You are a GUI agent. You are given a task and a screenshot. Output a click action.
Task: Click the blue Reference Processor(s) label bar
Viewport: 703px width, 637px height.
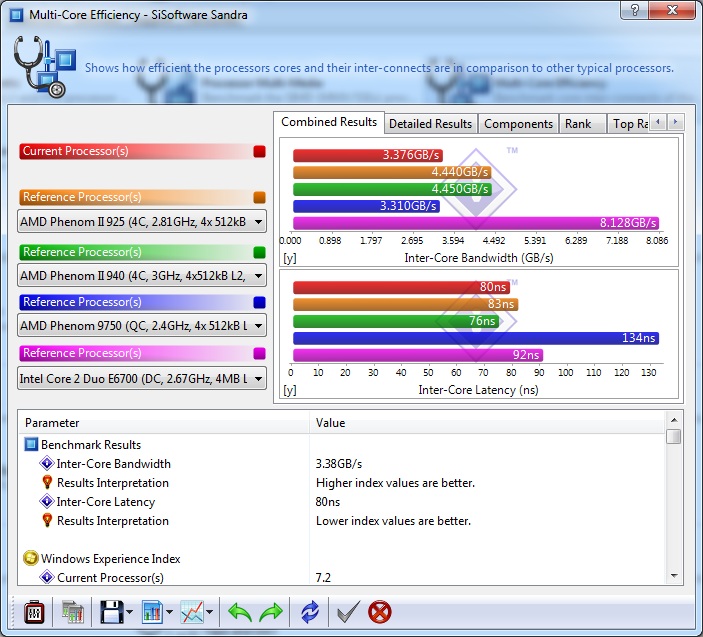point(136,302)
